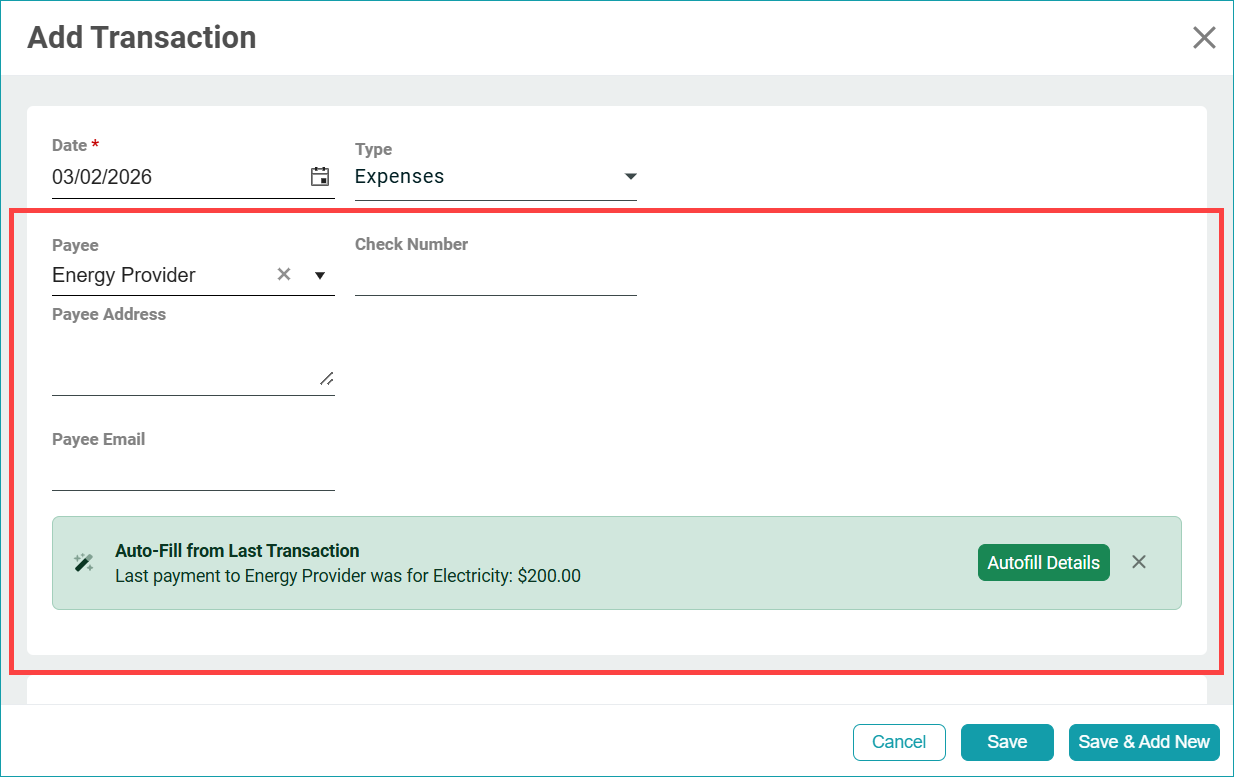The width and height of the screenshot is (1234, 777).
Task: Click the Auto-Fill from Last Transaction heading
Action: point(237,551)
